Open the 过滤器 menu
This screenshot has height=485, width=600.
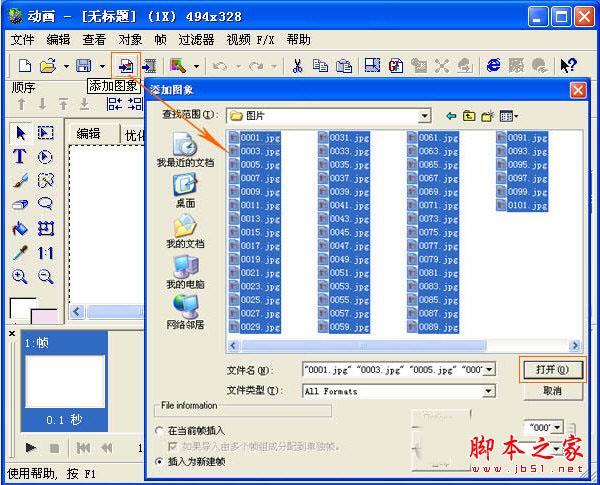(196, 39)
